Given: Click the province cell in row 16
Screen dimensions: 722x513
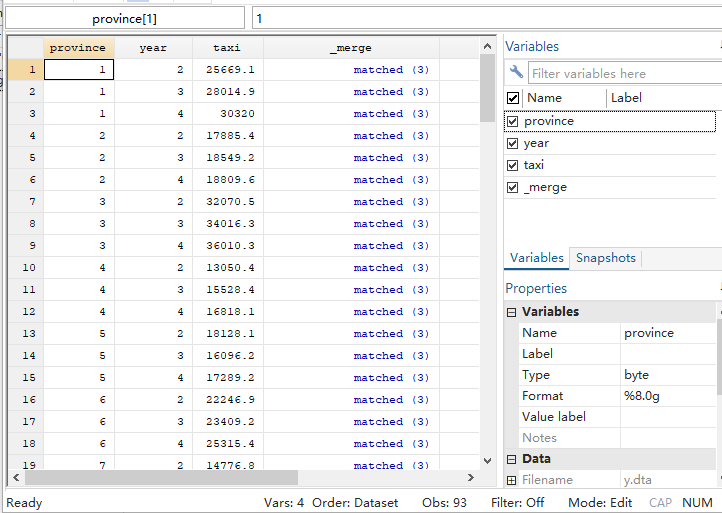Looking at the screenshot, I should (79, 400).
